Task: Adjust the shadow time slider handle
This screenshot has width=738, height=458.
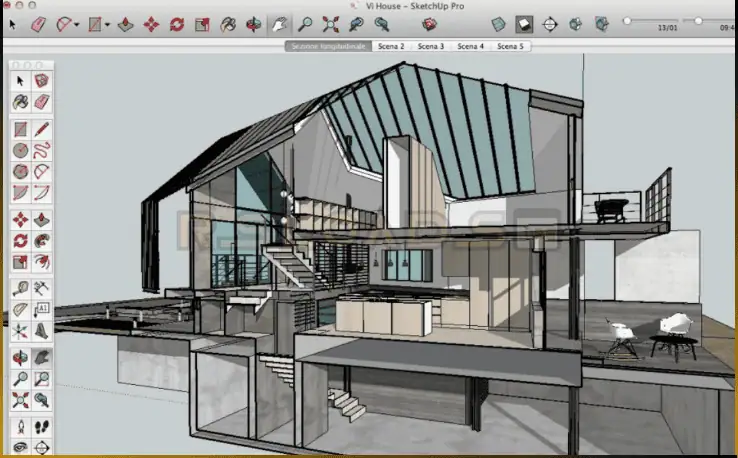Action: coord(698,21)
